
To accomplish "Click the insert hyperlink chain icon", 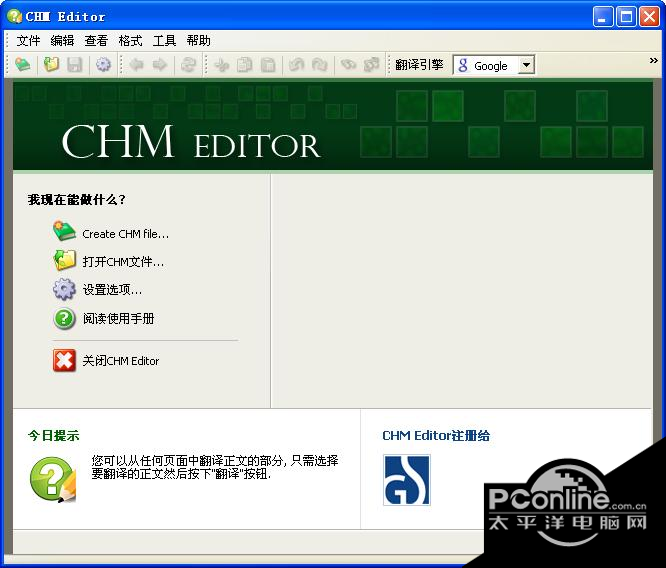I will click(348, 65).
